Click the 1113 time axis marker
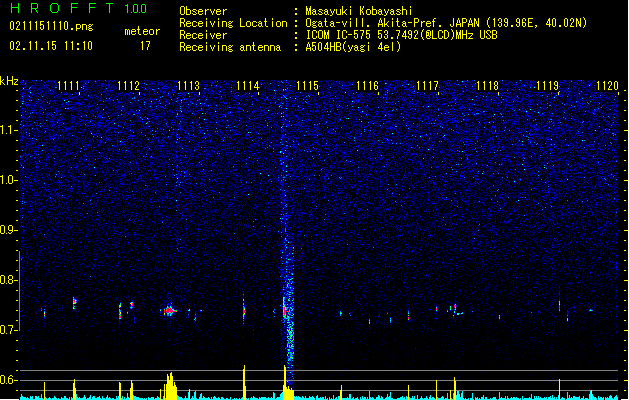Image resolution: width=629 pixels, height=400 pixels. tap(188, 85)
